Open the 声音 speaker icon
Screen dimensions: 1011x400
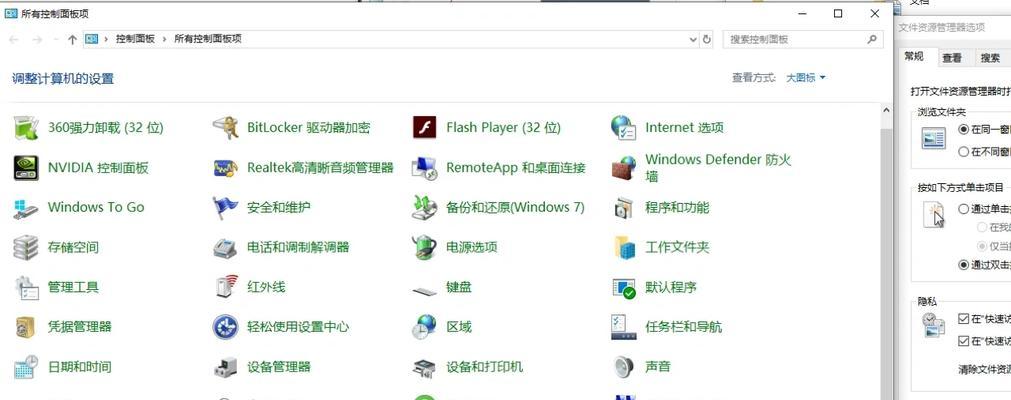[x=623, y=367]
